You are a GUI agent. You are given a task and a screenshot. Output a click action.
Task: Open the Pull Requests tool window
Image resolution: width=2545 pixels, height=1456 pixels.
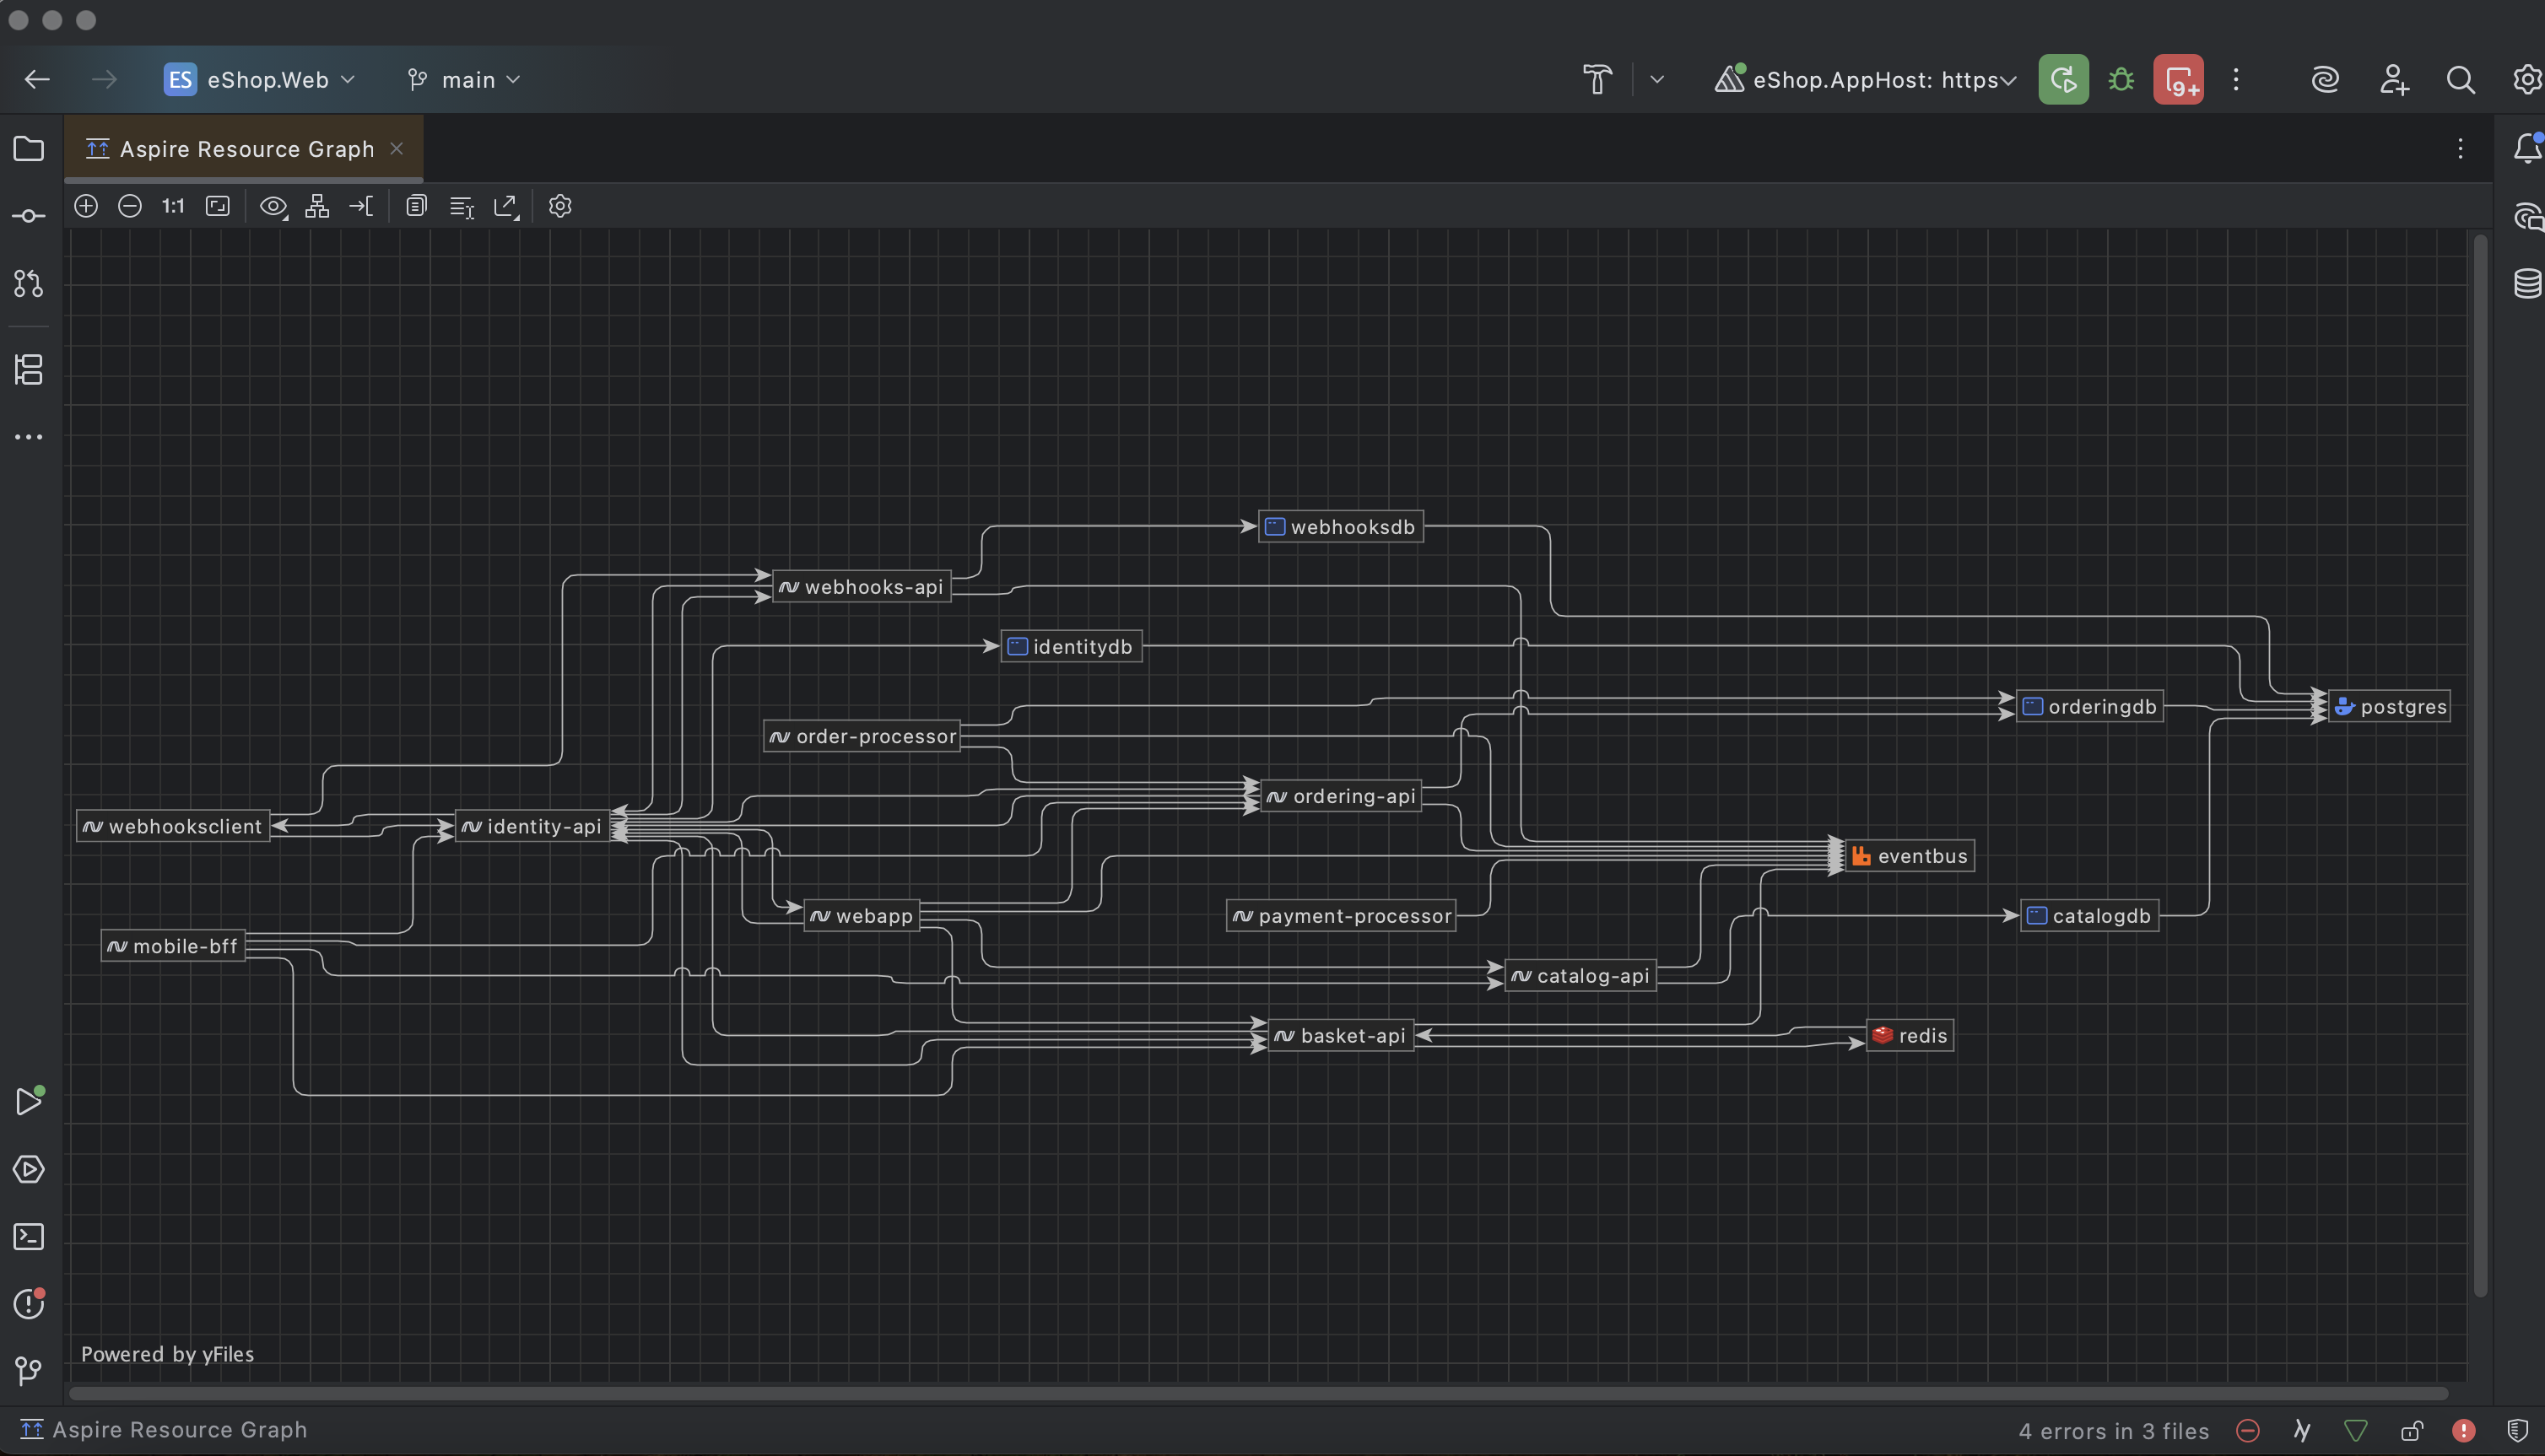click(x=29, y=284)
